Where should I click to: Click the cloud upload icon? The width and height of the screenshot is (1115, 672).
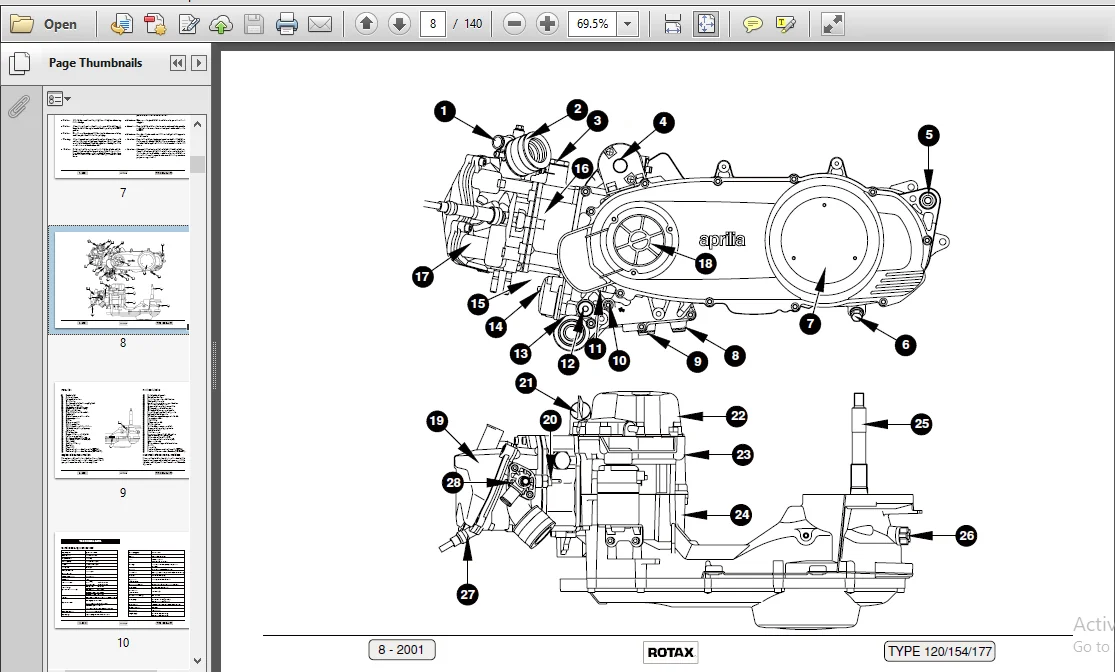(221, 24)
